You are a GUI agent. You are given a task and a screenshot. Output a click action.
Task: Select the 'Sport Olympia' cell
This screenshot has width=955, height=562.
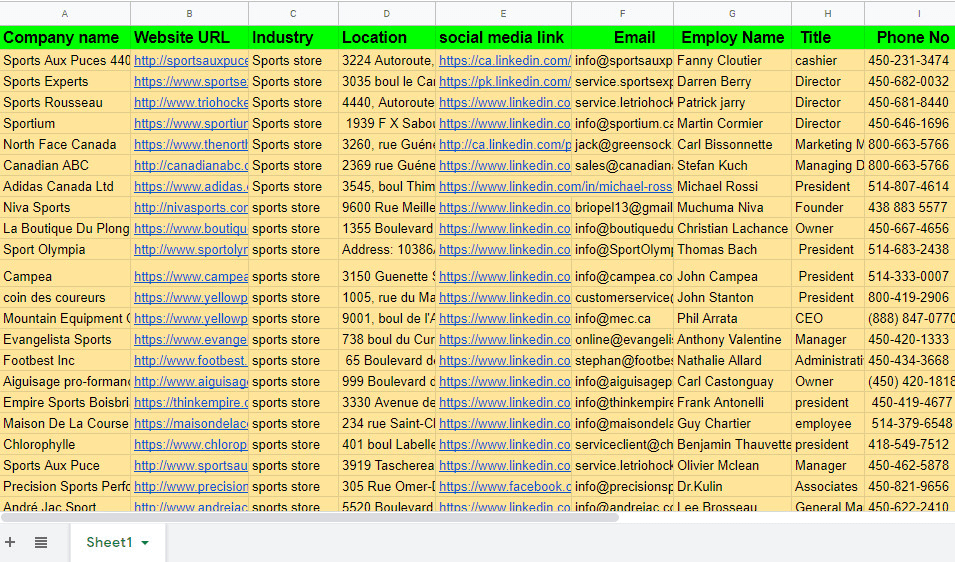click(65, 250)
